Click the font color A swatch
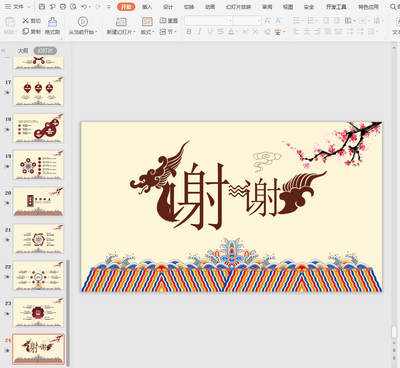Screen dimensions: 400x368 click(x=231, y=32)
